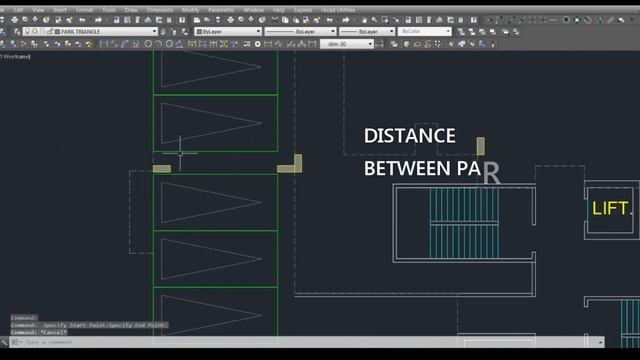
Task: Click the Send to Back draw order icon
Action: click(471, 31)
